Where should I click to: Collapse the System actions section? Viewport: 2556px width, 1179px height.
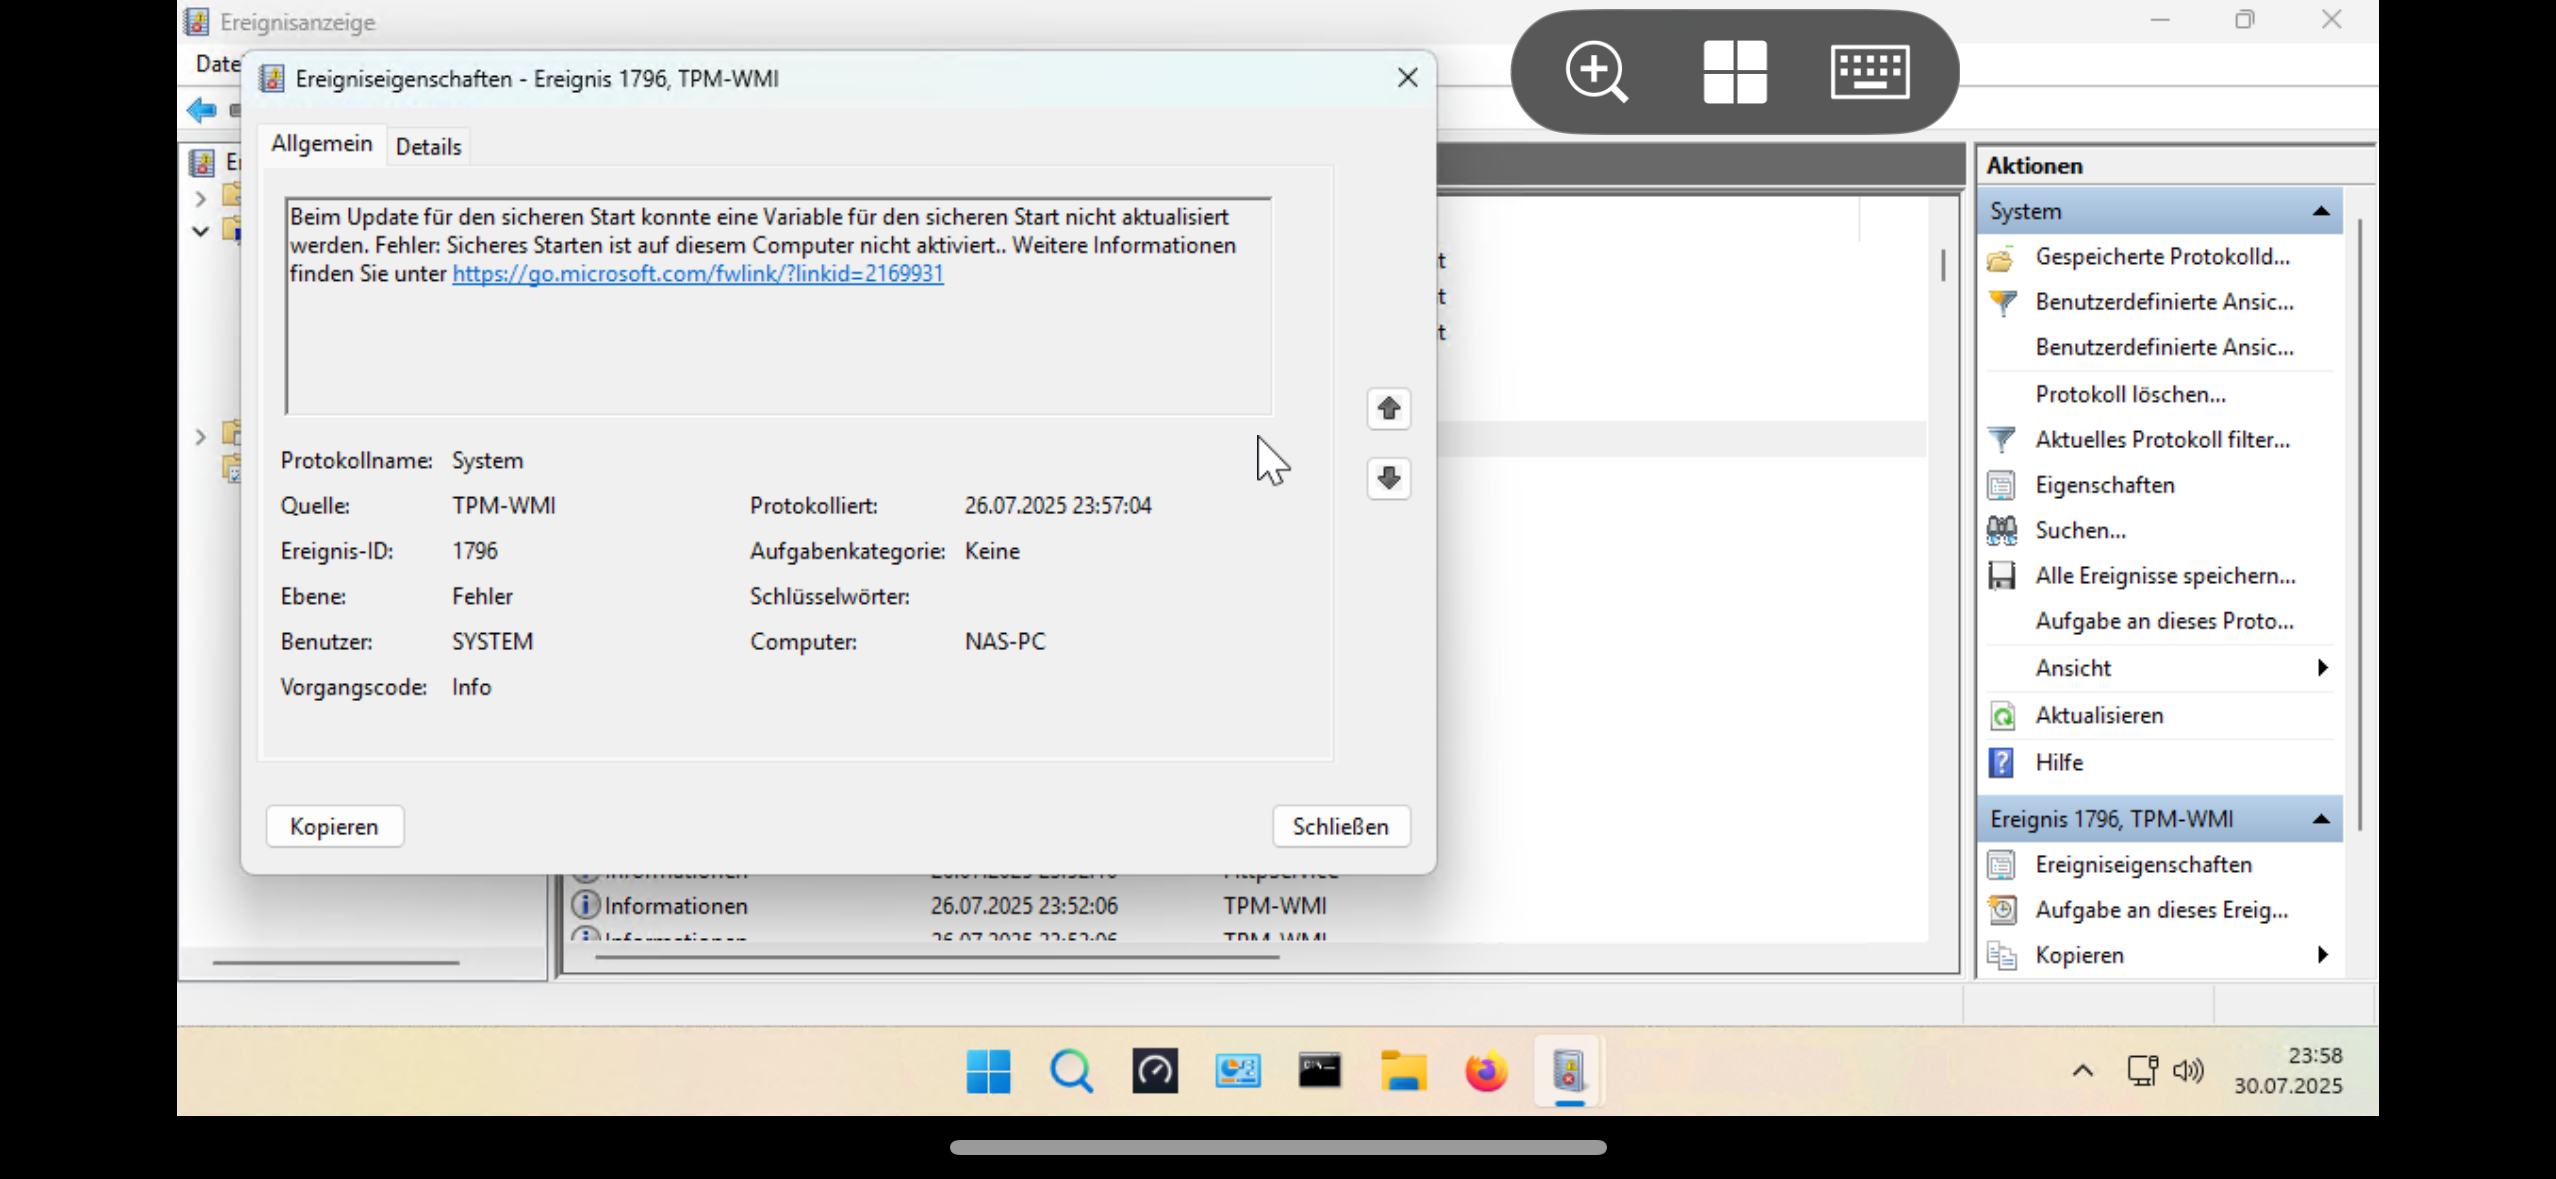tap(2321, 211)
